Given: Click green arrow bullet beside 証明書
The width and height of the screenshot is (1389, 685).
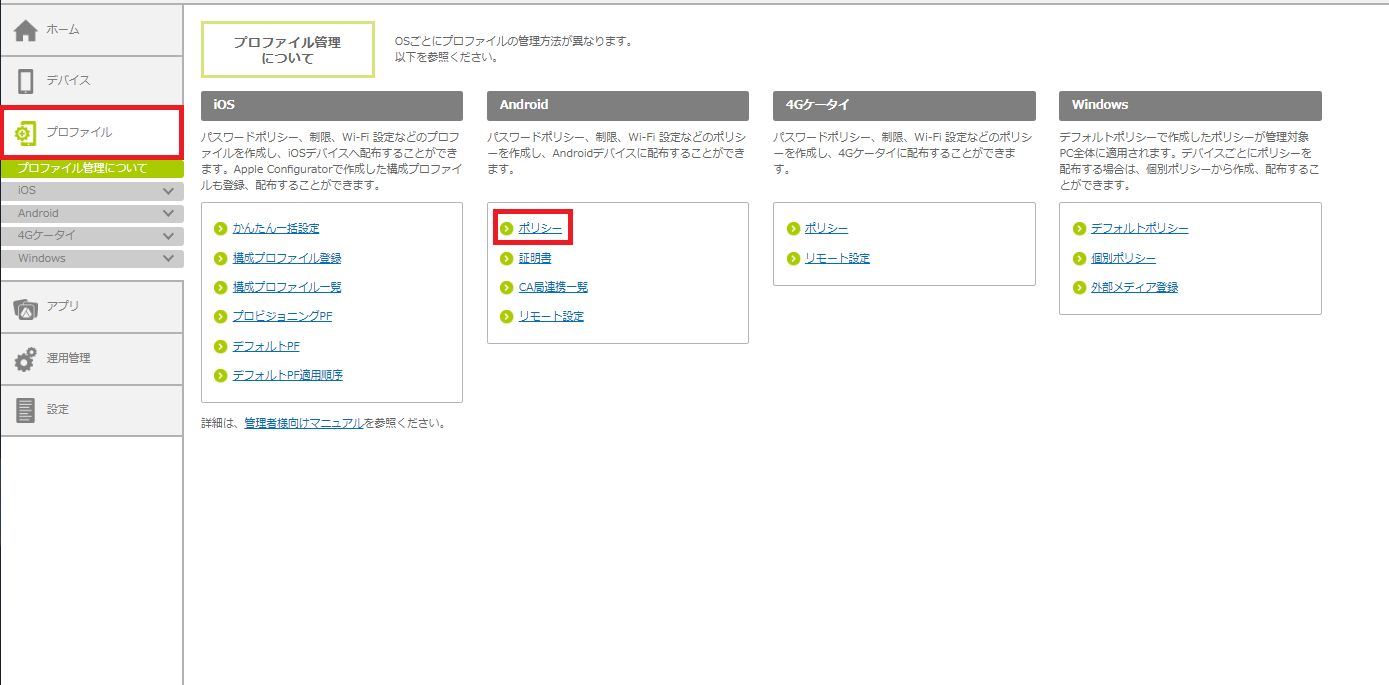Looking at the screenshot, I should pos(507,258).
